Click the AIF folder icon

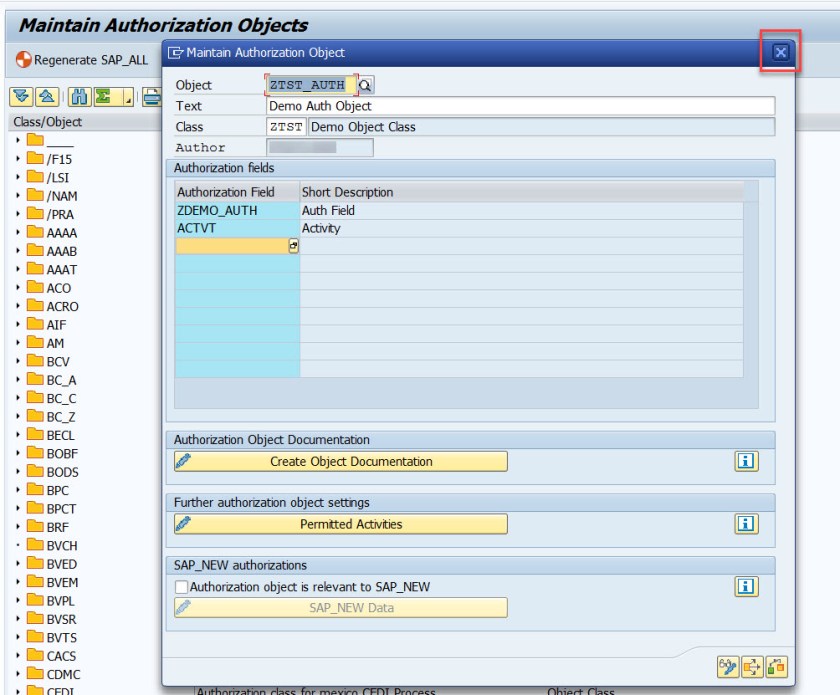(x=35, y=324)
